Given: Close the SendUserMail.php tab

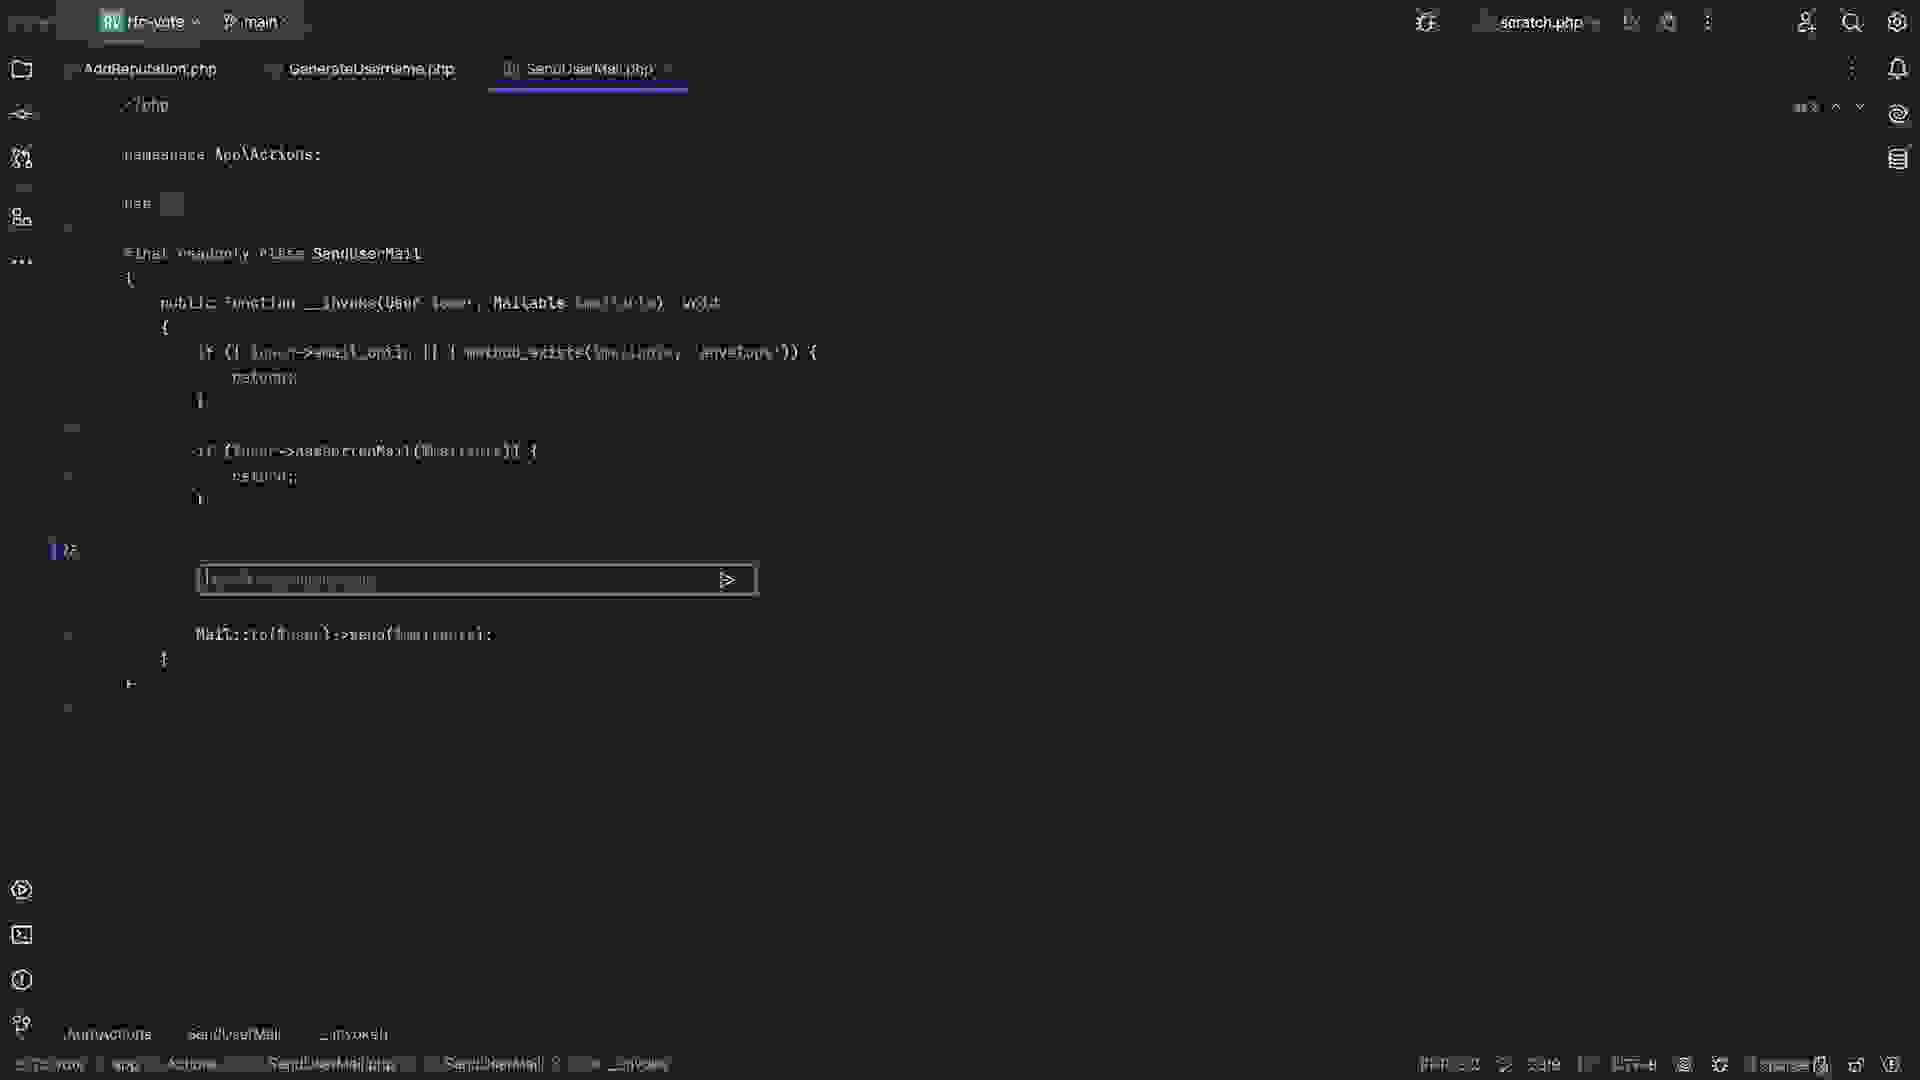Looking at the screenshot, I should pos(668,69).
